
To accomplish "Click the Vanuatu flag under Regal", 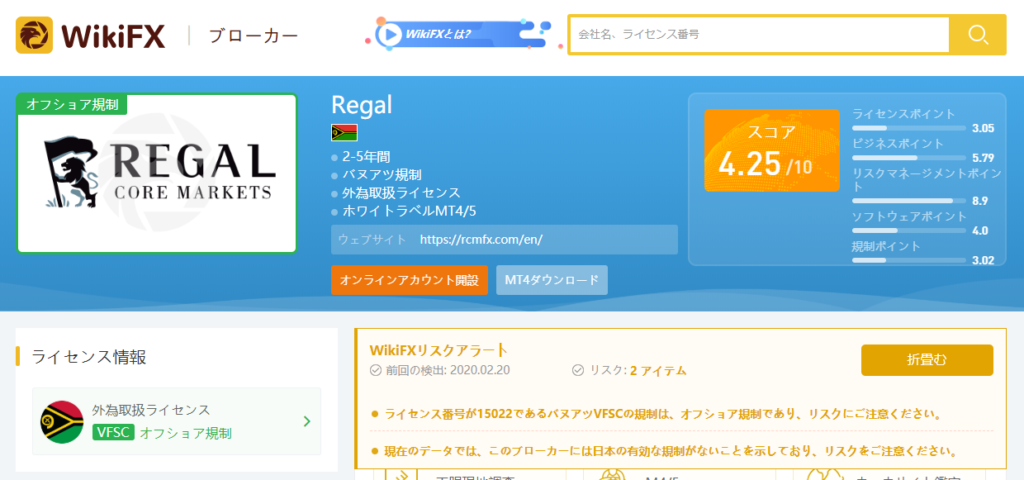I will tap(344, 132).
